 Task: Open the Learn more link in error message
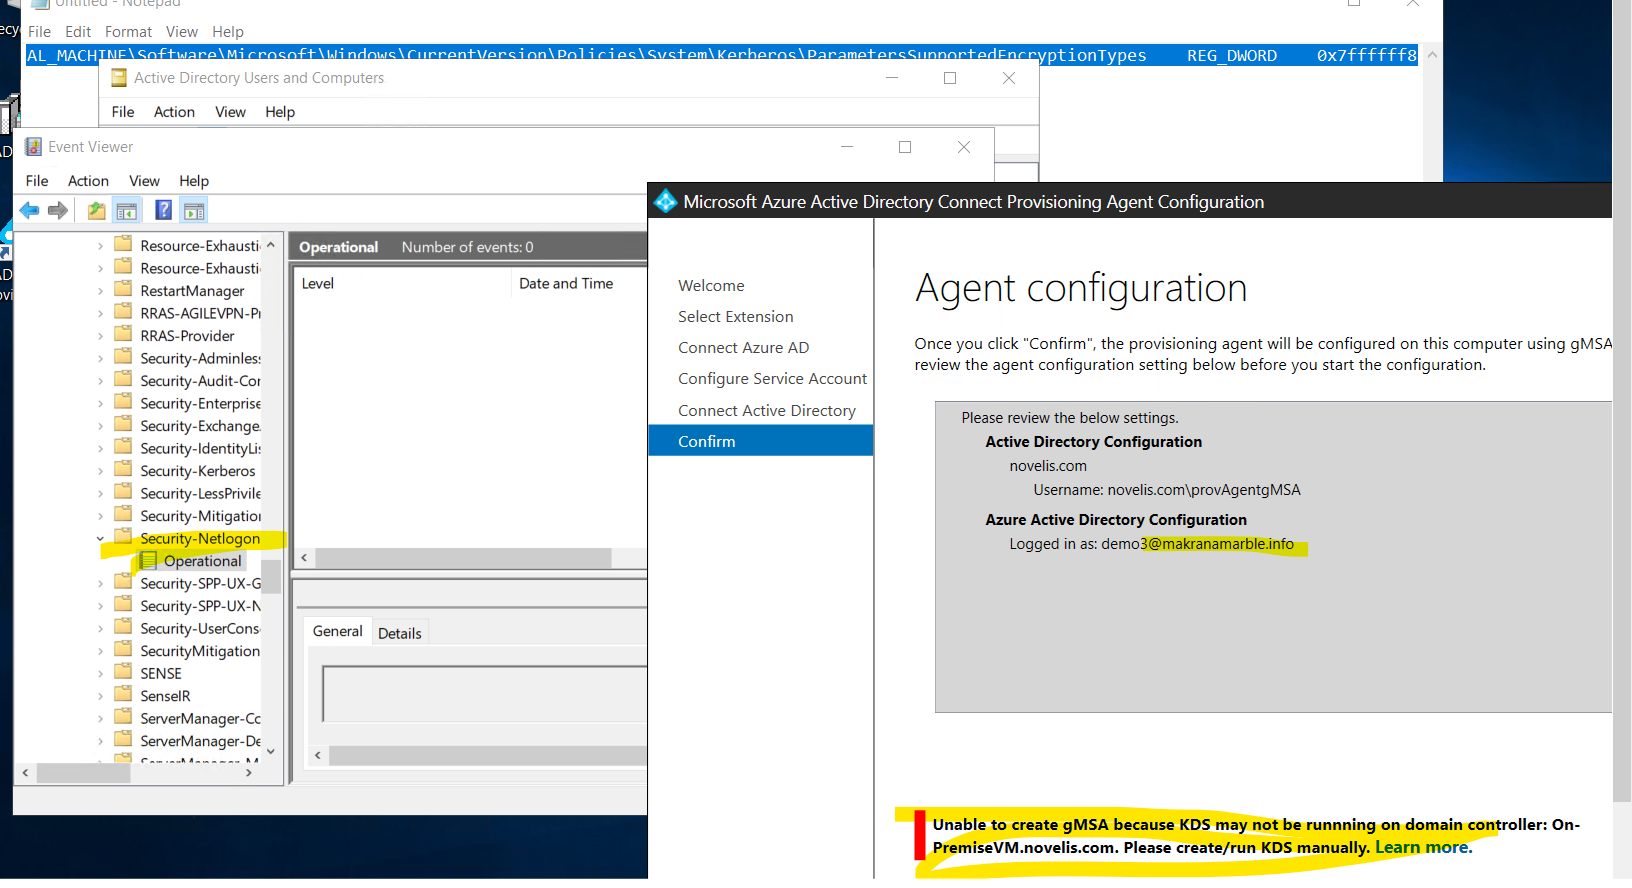coord(1423,847)
